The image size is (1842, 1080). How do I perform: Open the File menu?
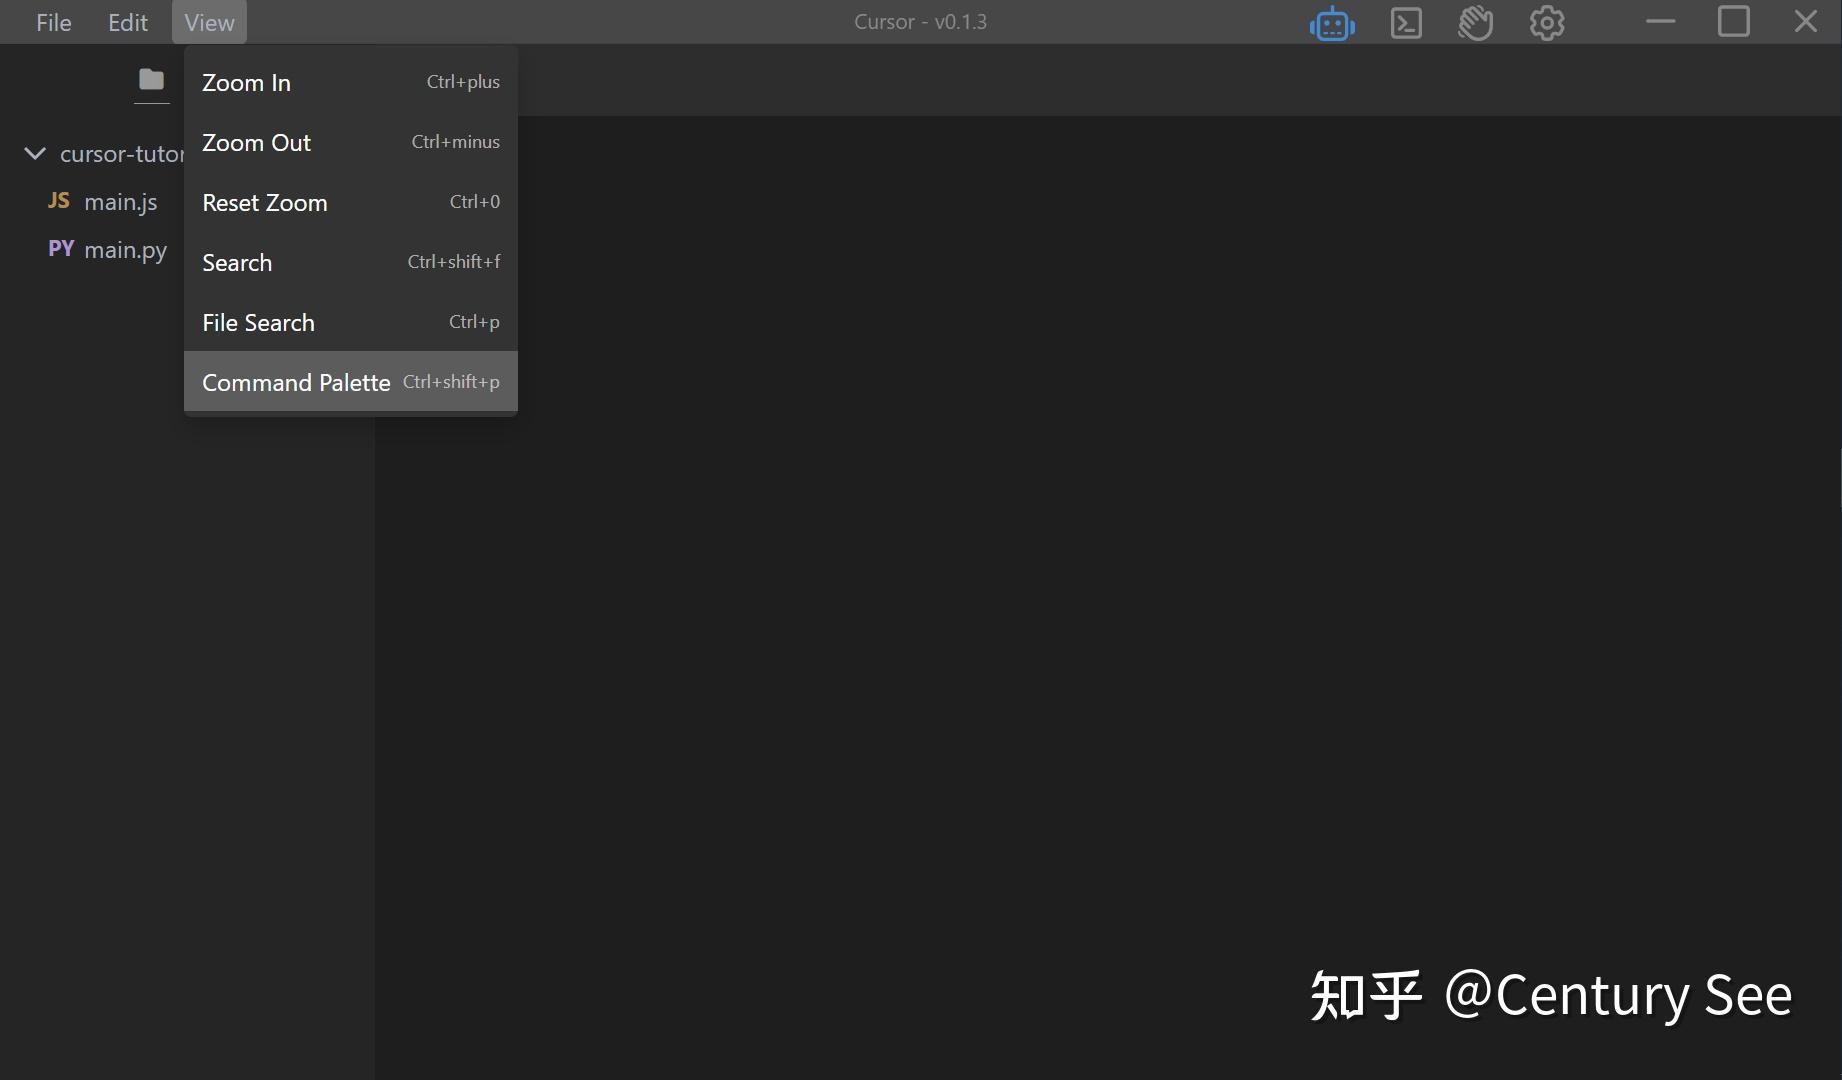coord(54,22)
